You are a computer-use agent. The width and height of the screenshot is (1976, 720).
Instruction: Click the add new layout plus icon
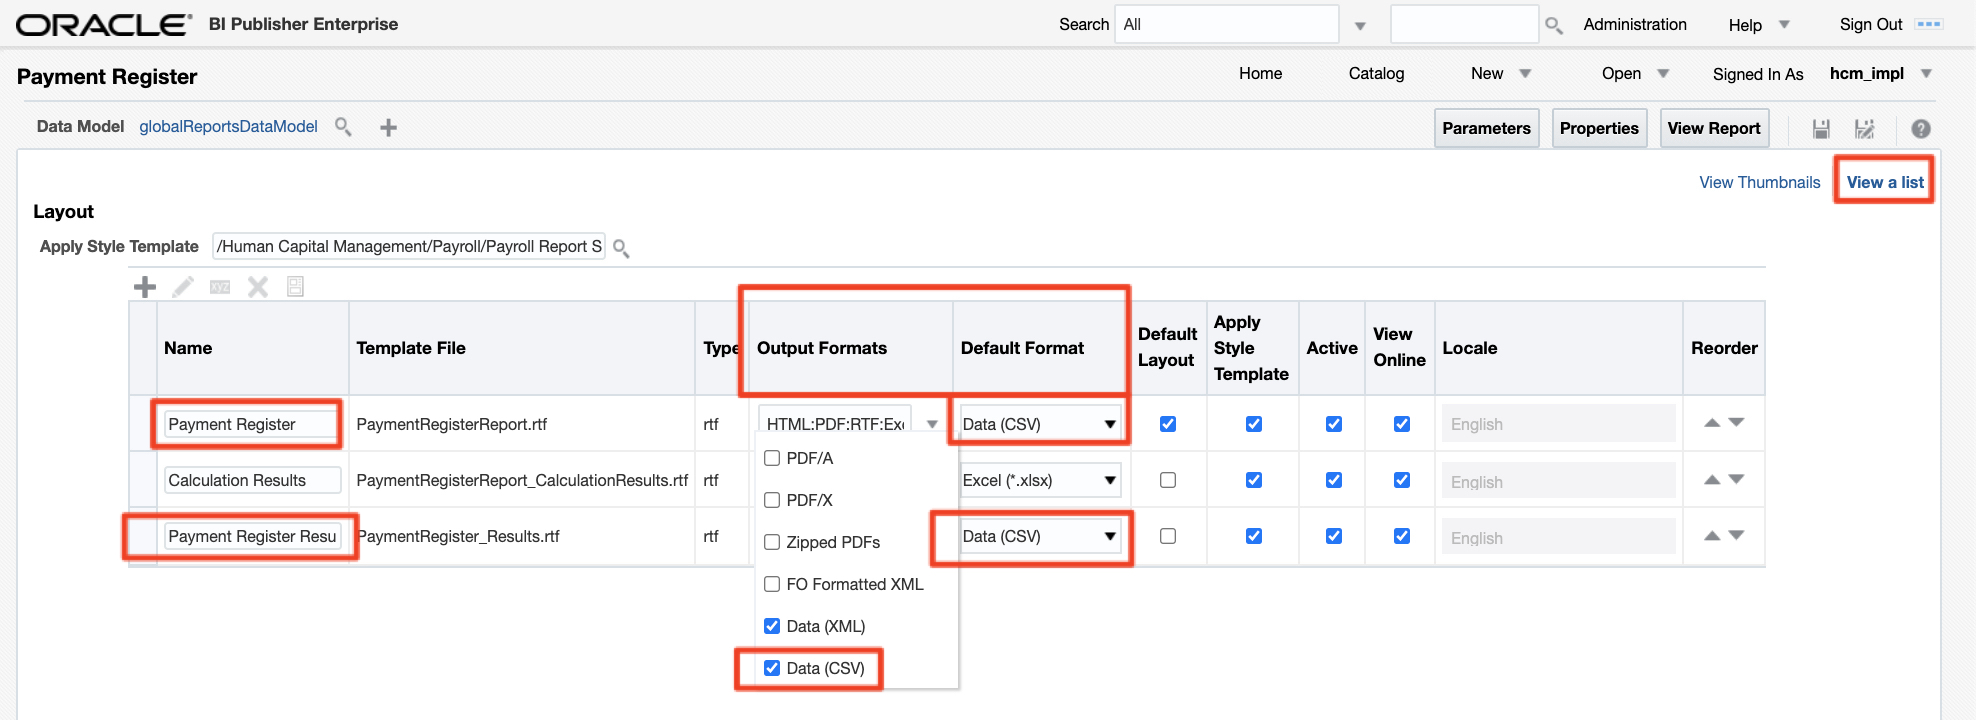tap(145, 288)
